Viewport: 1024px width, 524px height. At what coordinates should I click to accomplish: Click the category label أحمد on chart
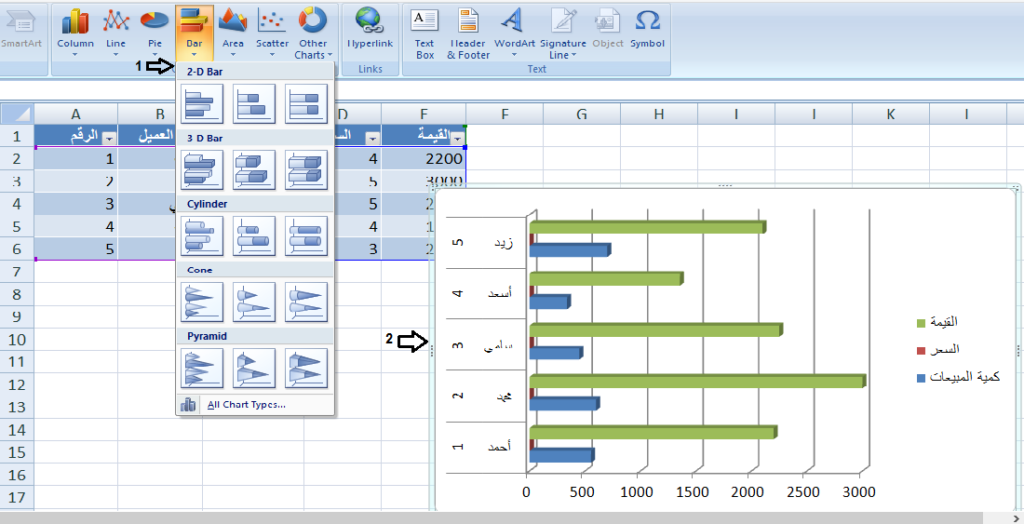tap(500, 447)
